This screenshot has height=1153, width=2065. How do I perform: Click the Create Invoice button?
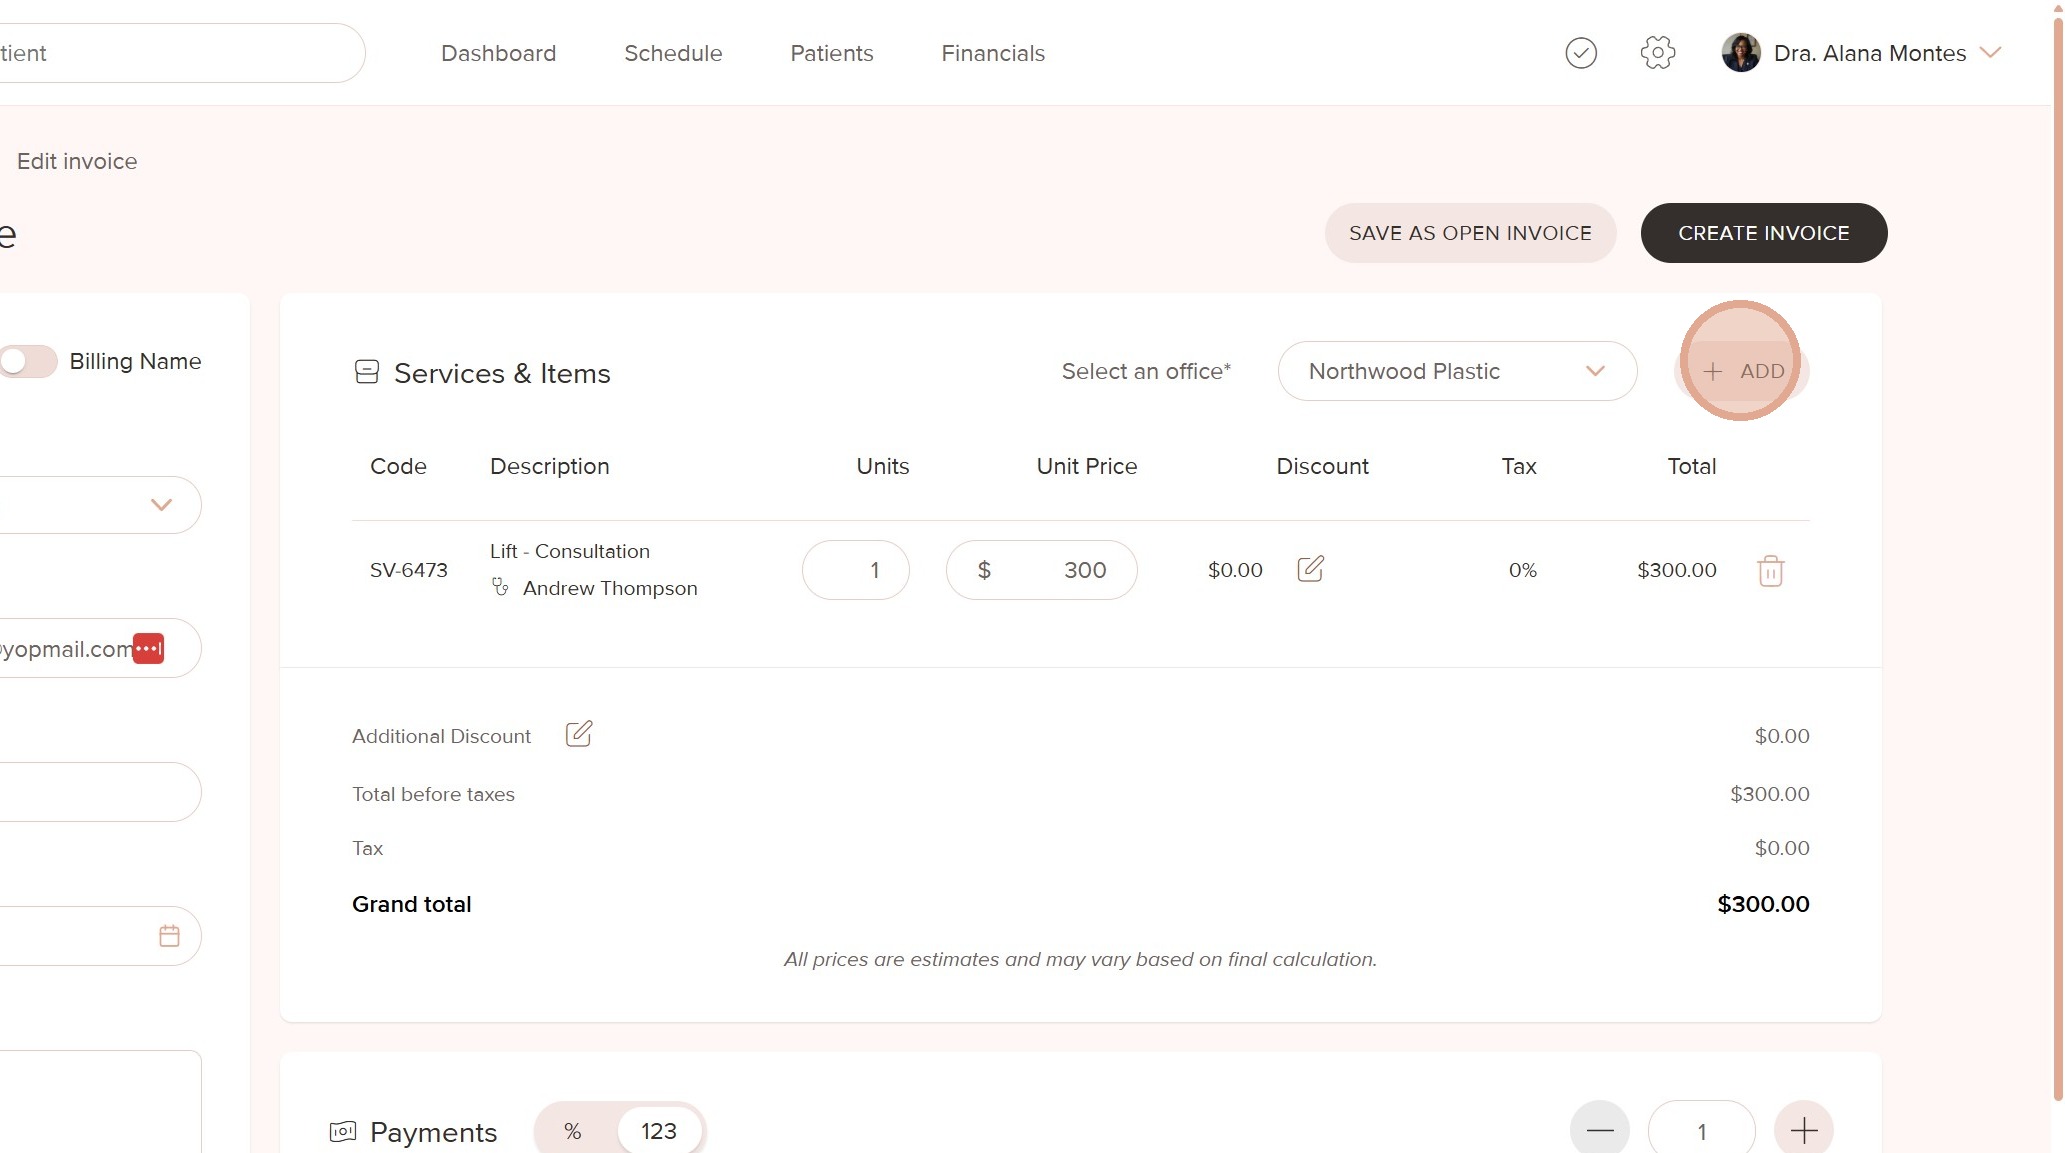(x=1763, y=233)
